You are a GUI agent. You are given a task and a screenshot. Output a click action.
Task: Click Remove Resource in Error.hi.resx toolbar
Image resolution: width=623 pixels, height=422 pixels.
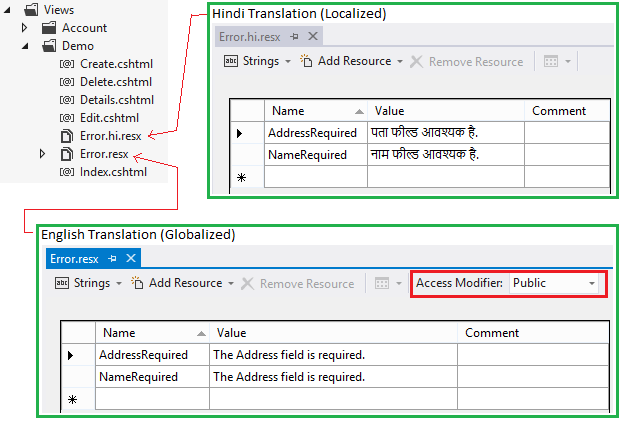[x=466, y=62]
